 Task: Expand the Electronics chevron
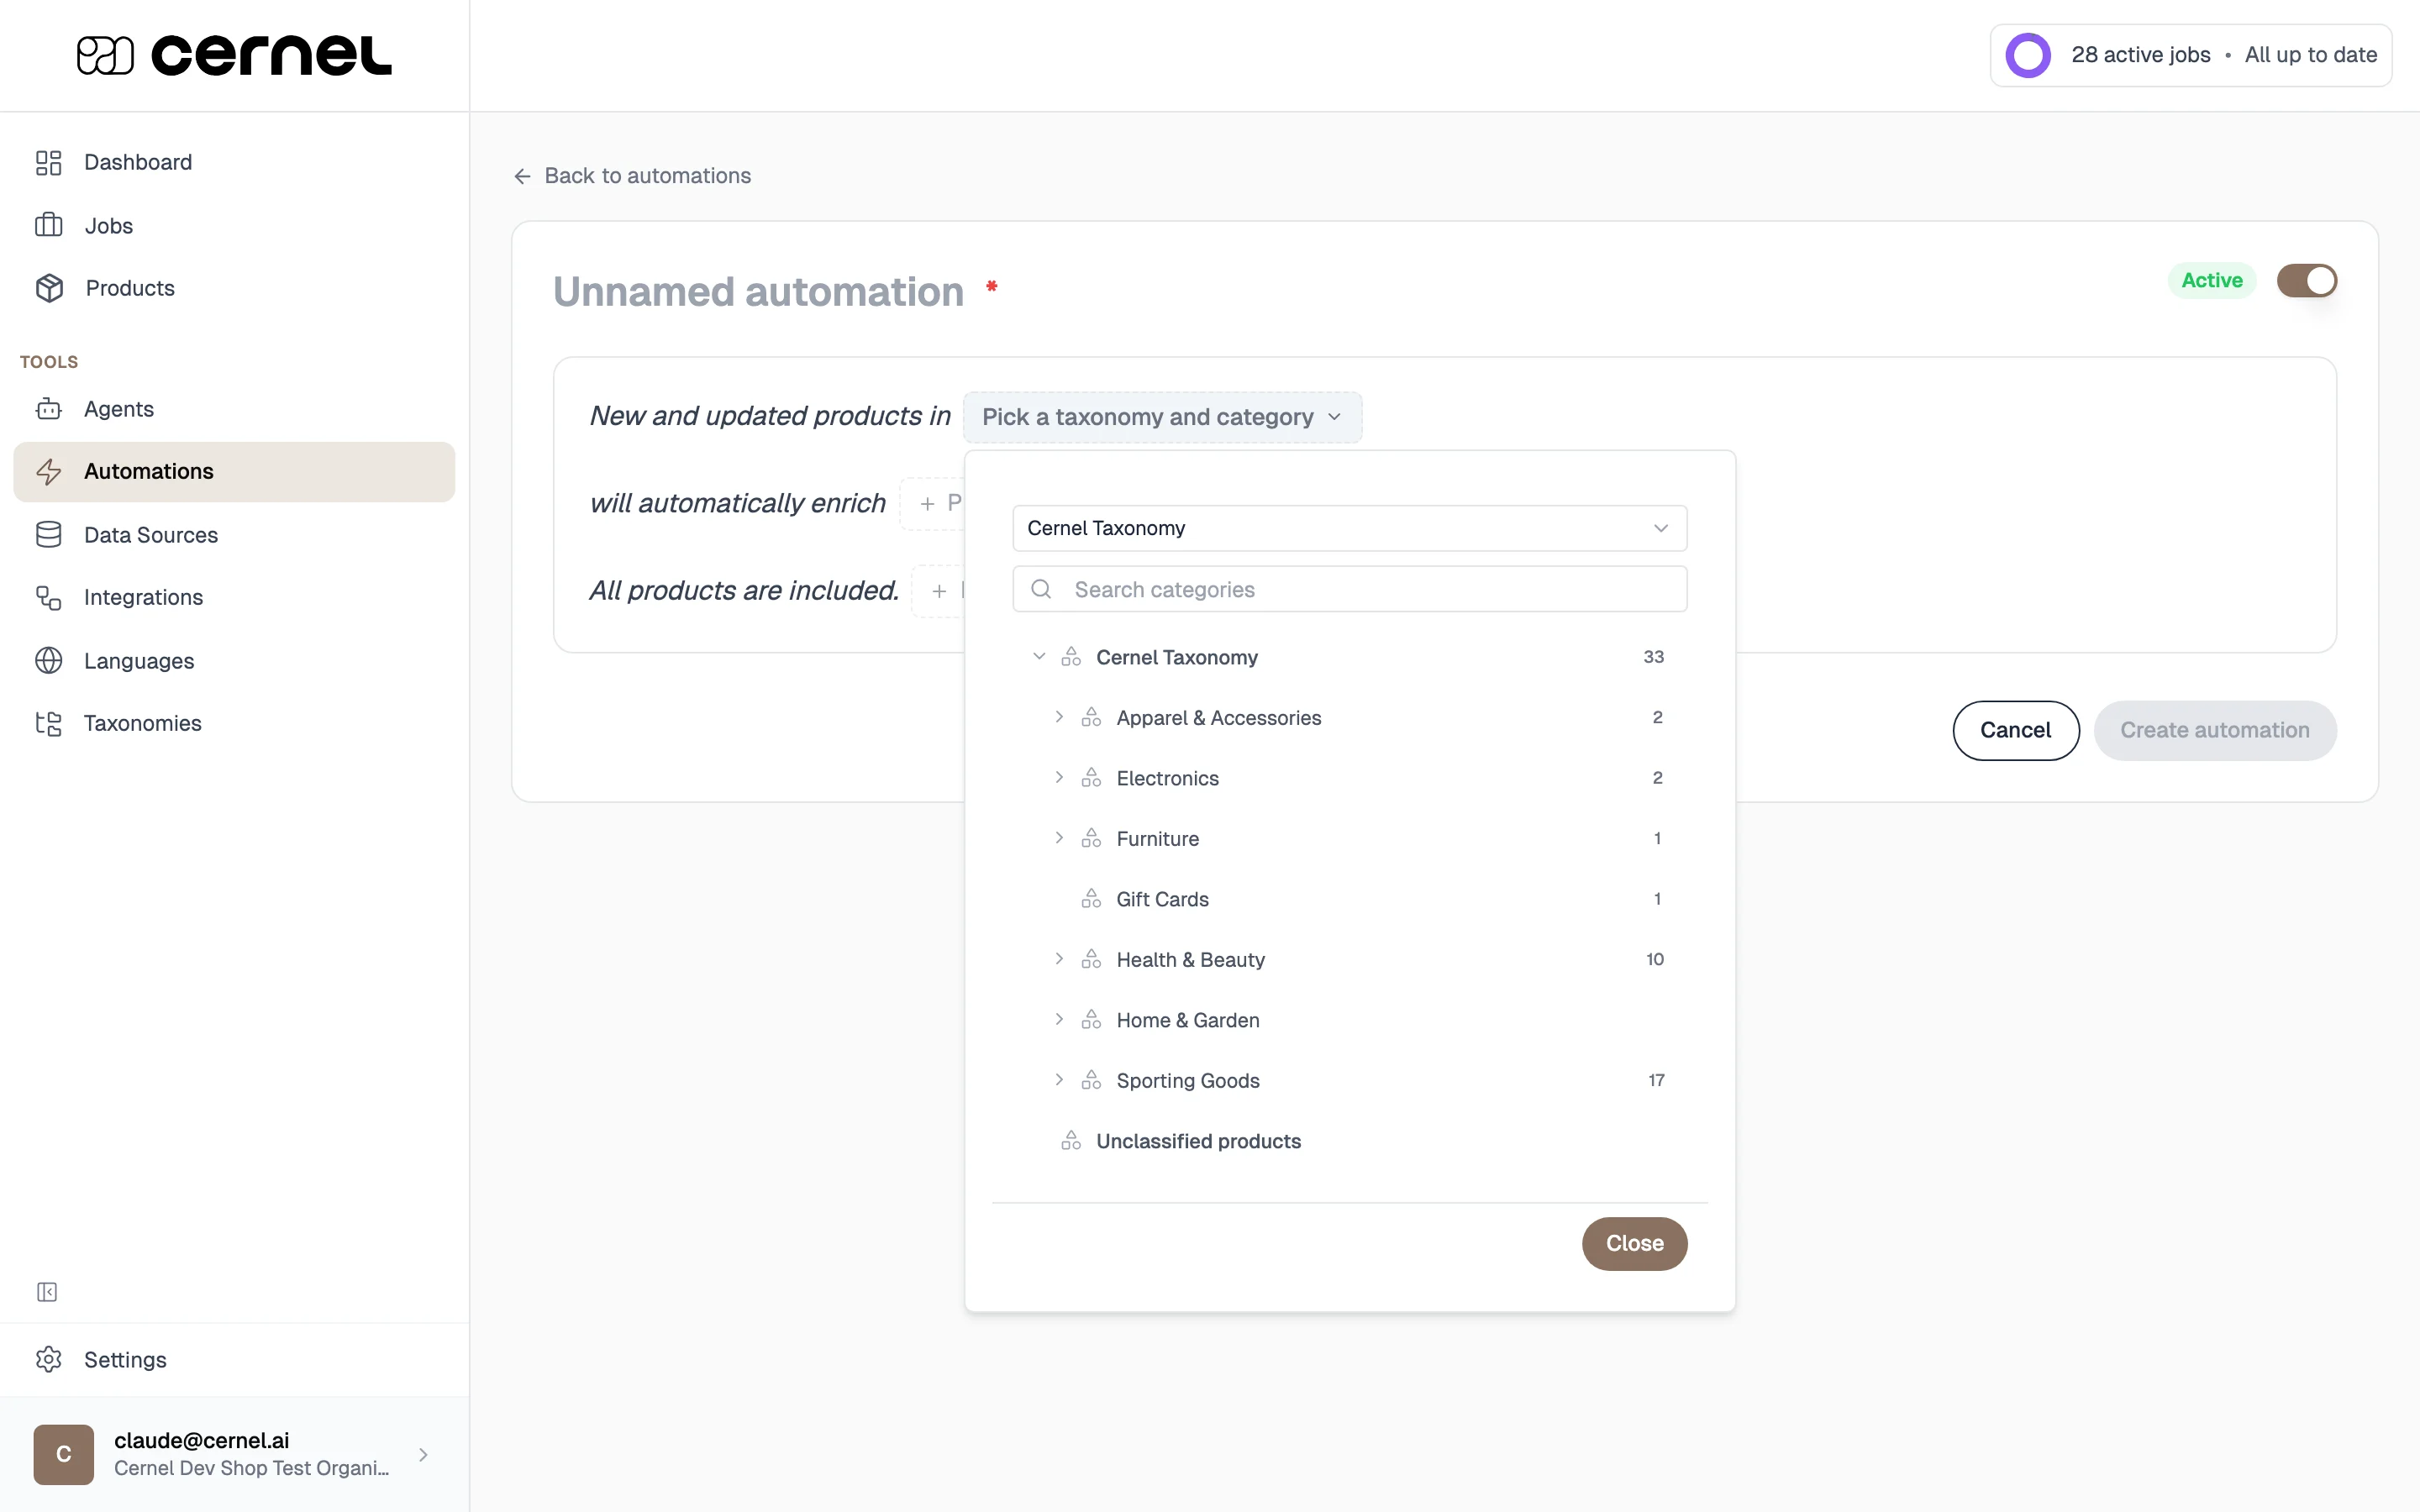point(1059,778)
